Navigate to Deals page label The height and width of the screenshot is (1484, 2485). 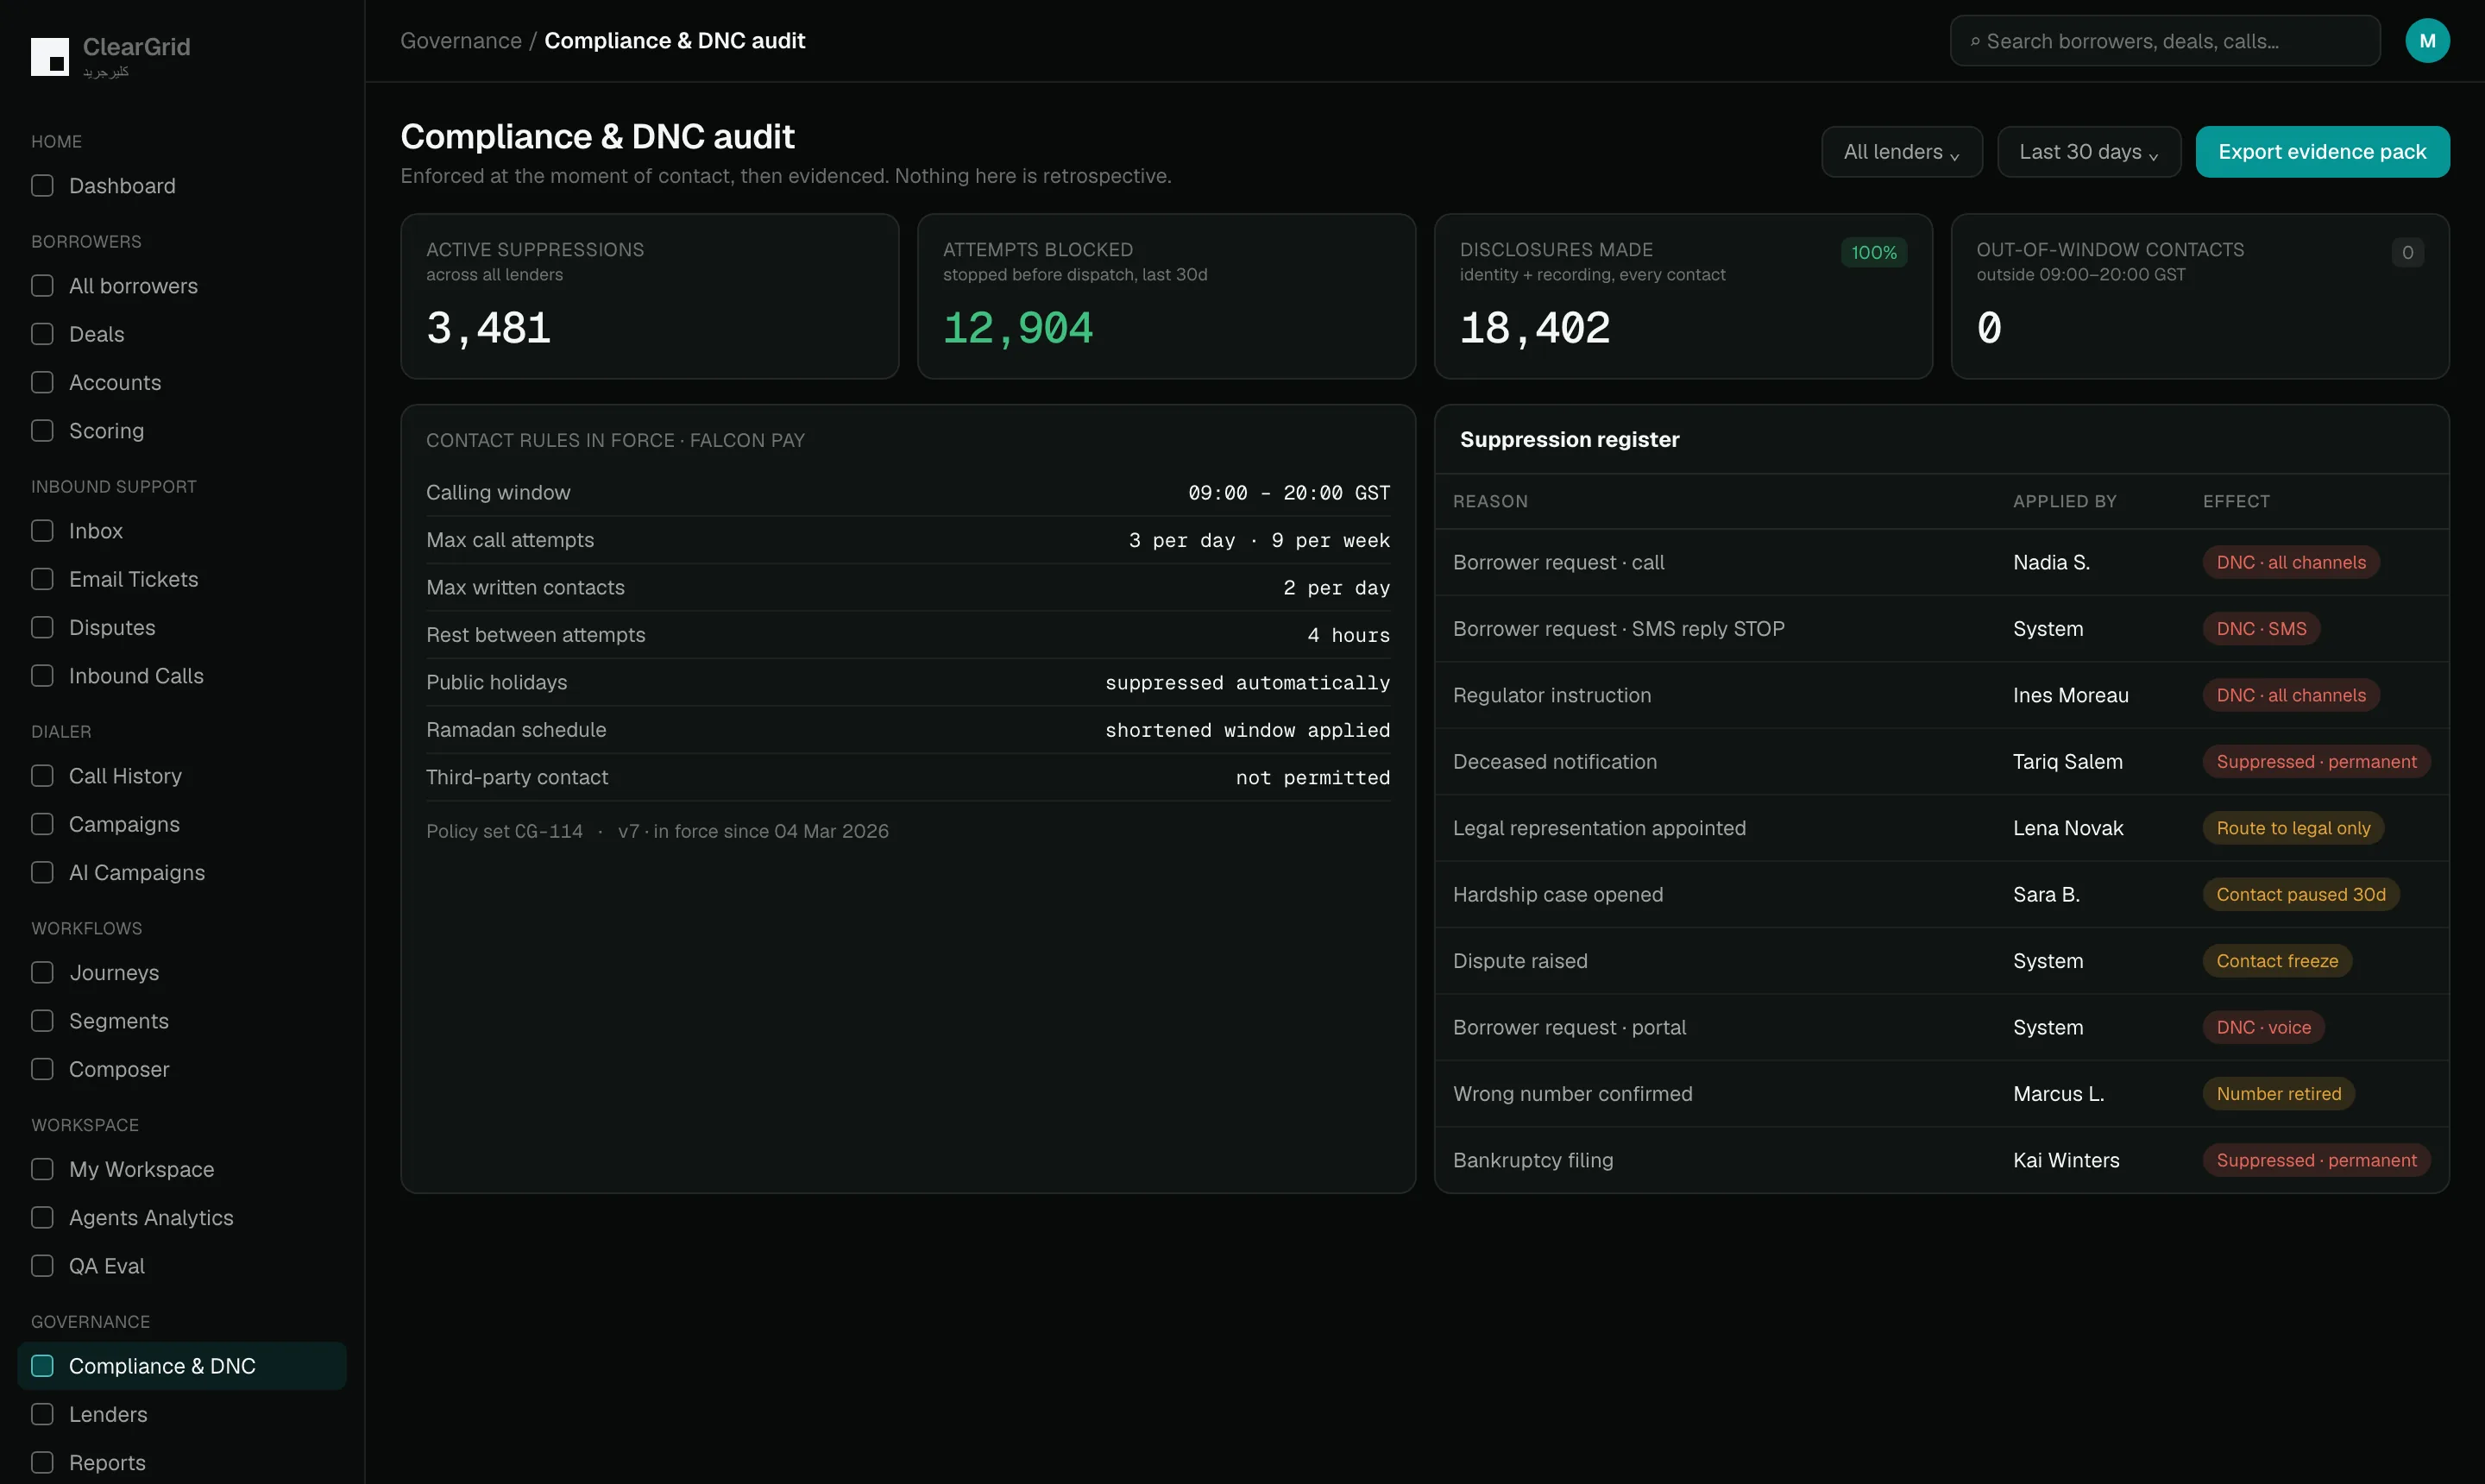(x=97, y=334)
